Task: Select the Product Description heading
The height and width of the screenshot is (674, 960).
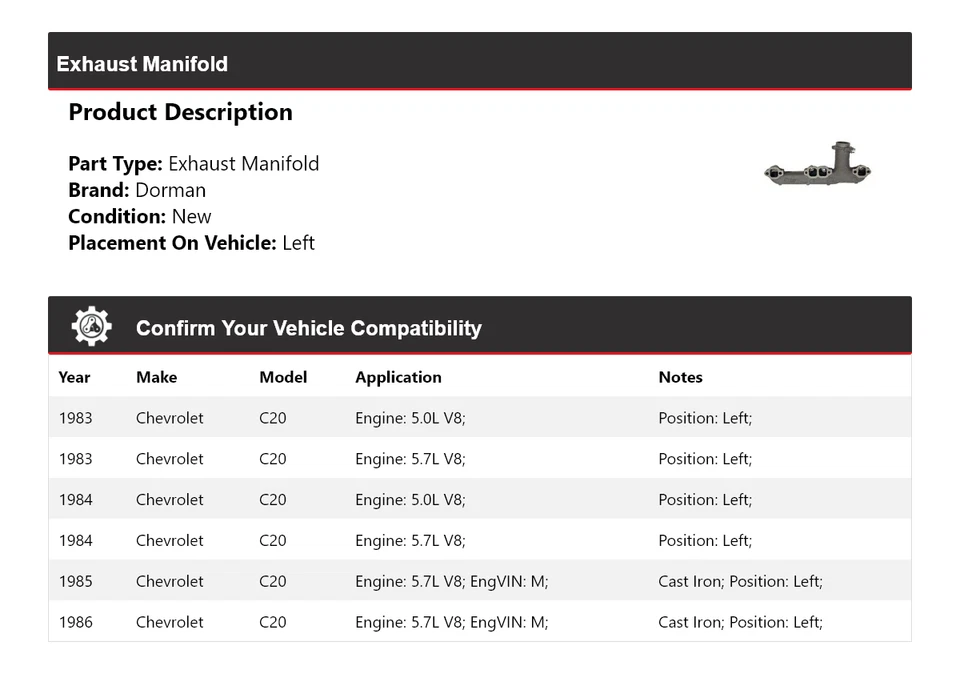Action: click(180, 112)
